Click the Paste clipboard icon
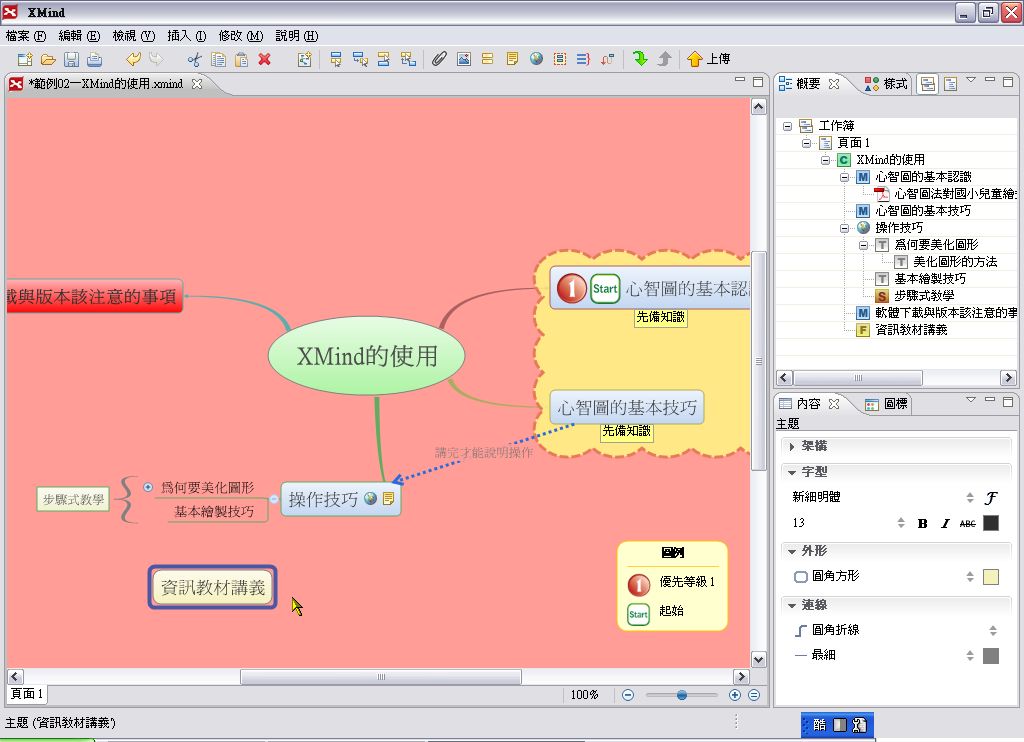Image resolution: width=1024 pixels, height=742 pixels. tap(241, 59)
